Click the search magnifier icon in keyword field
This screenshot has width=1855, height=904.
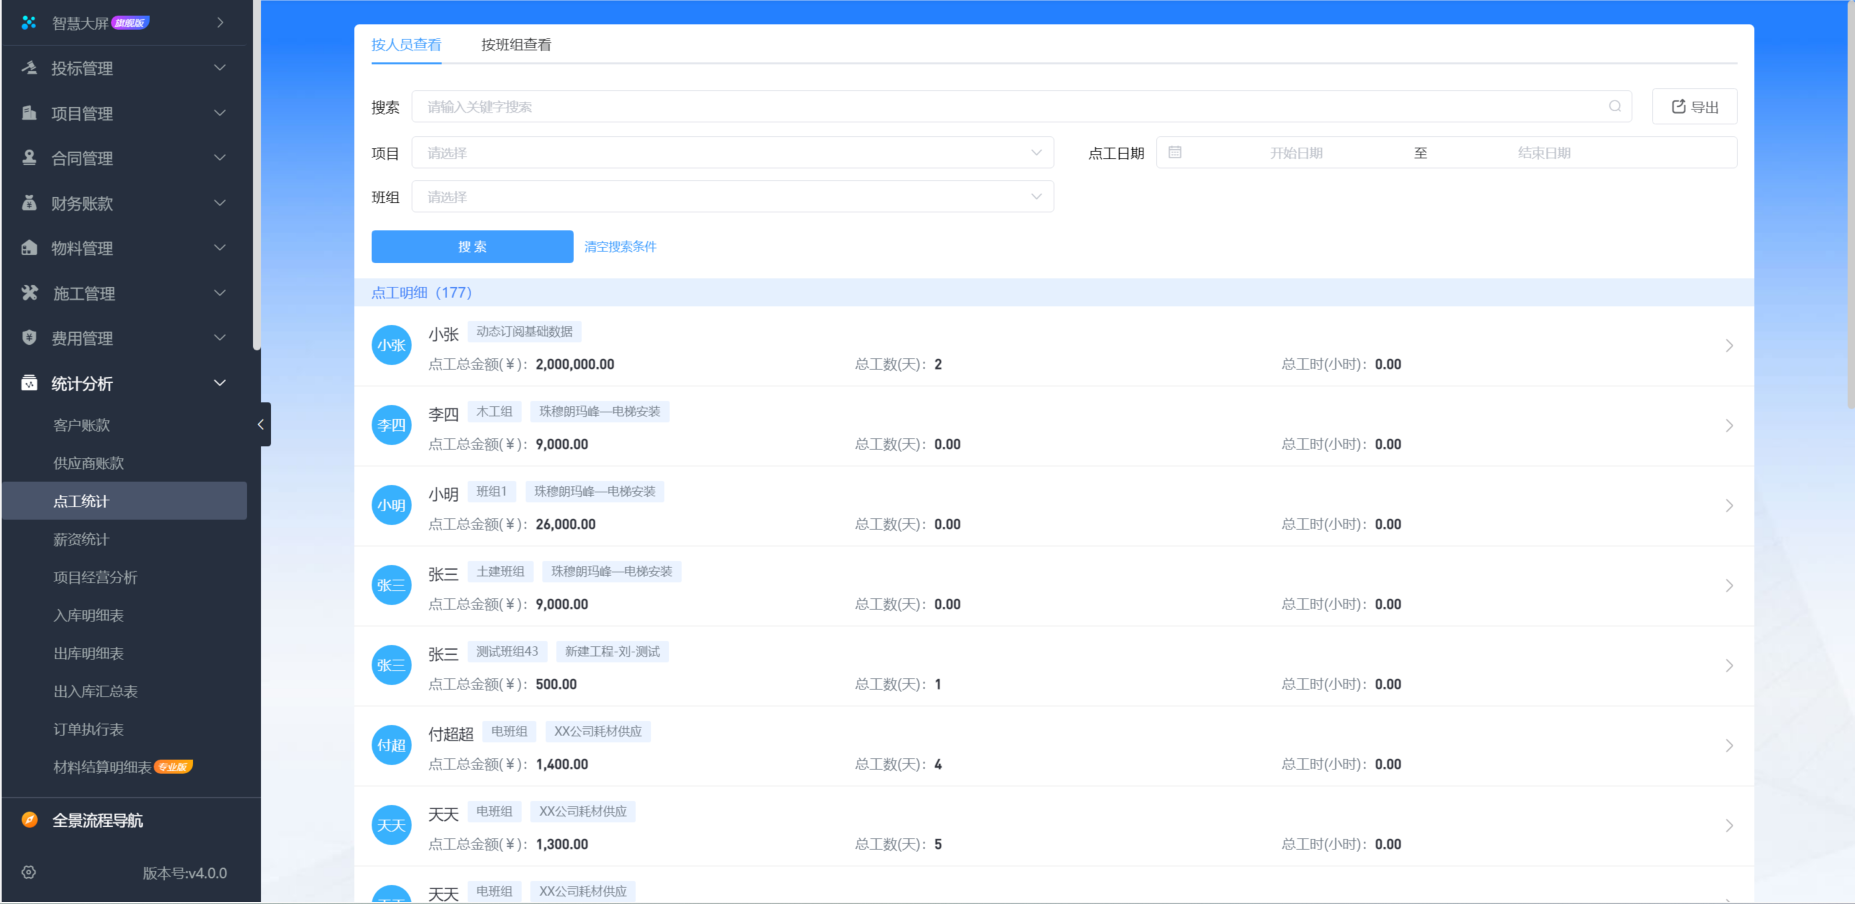point(1614,107)
